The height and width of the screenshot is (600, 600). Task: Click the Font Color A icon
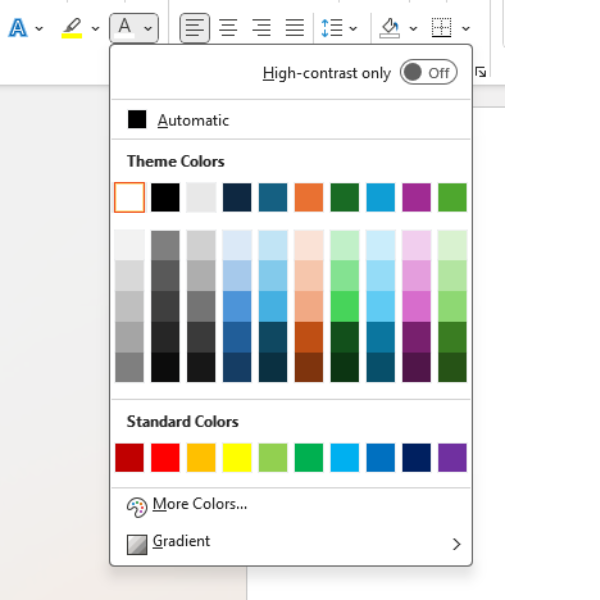(x=125, y=28)
